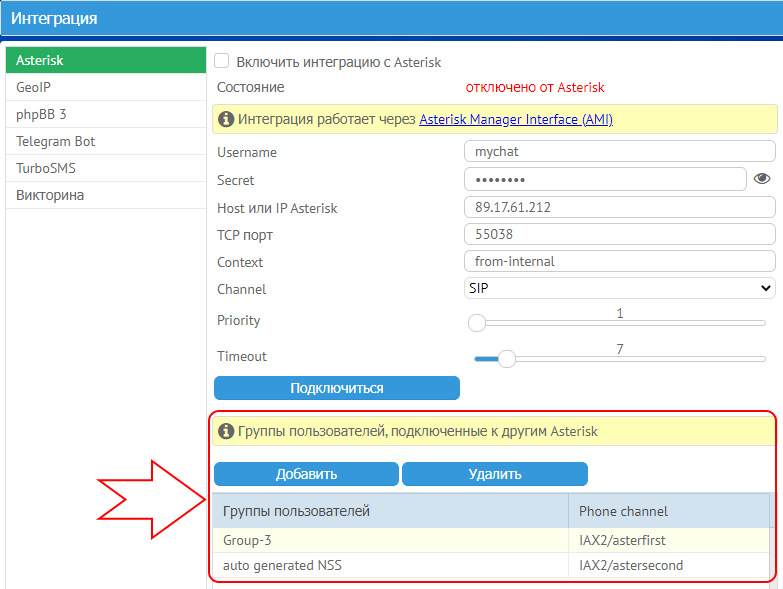Image resolution: width=783 pixels, height=589 pixels.
Task: Click info icon beside AMI integration notice
Action: pos(226,120)
